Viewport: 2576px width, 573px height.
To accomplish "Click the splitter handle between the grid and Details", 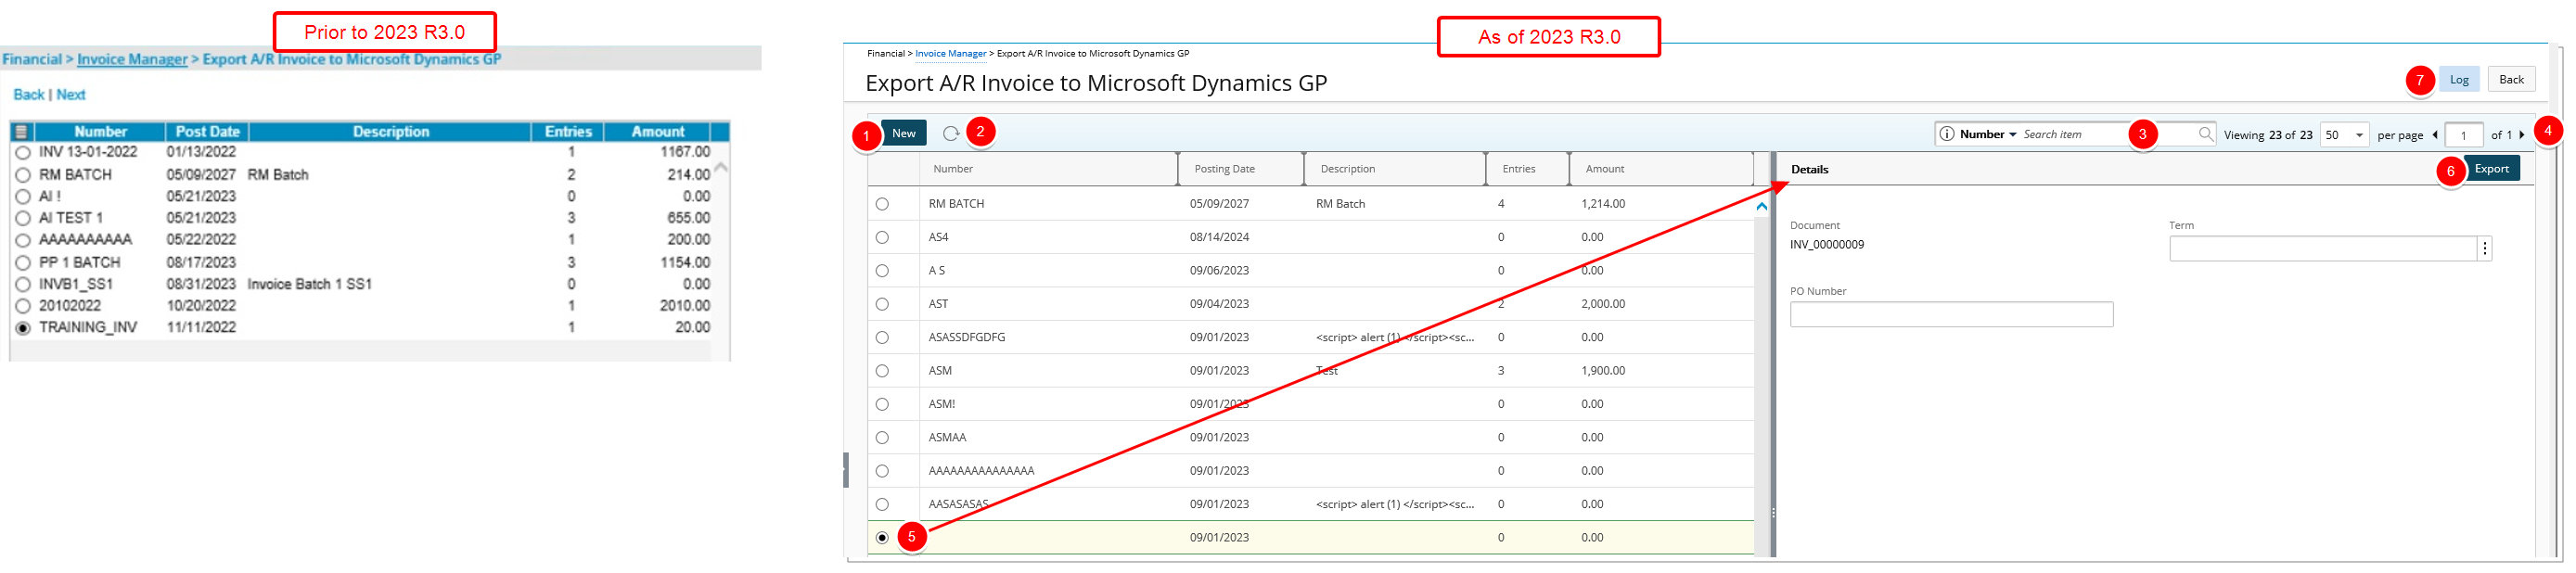I will click(x=1773, y=512).
